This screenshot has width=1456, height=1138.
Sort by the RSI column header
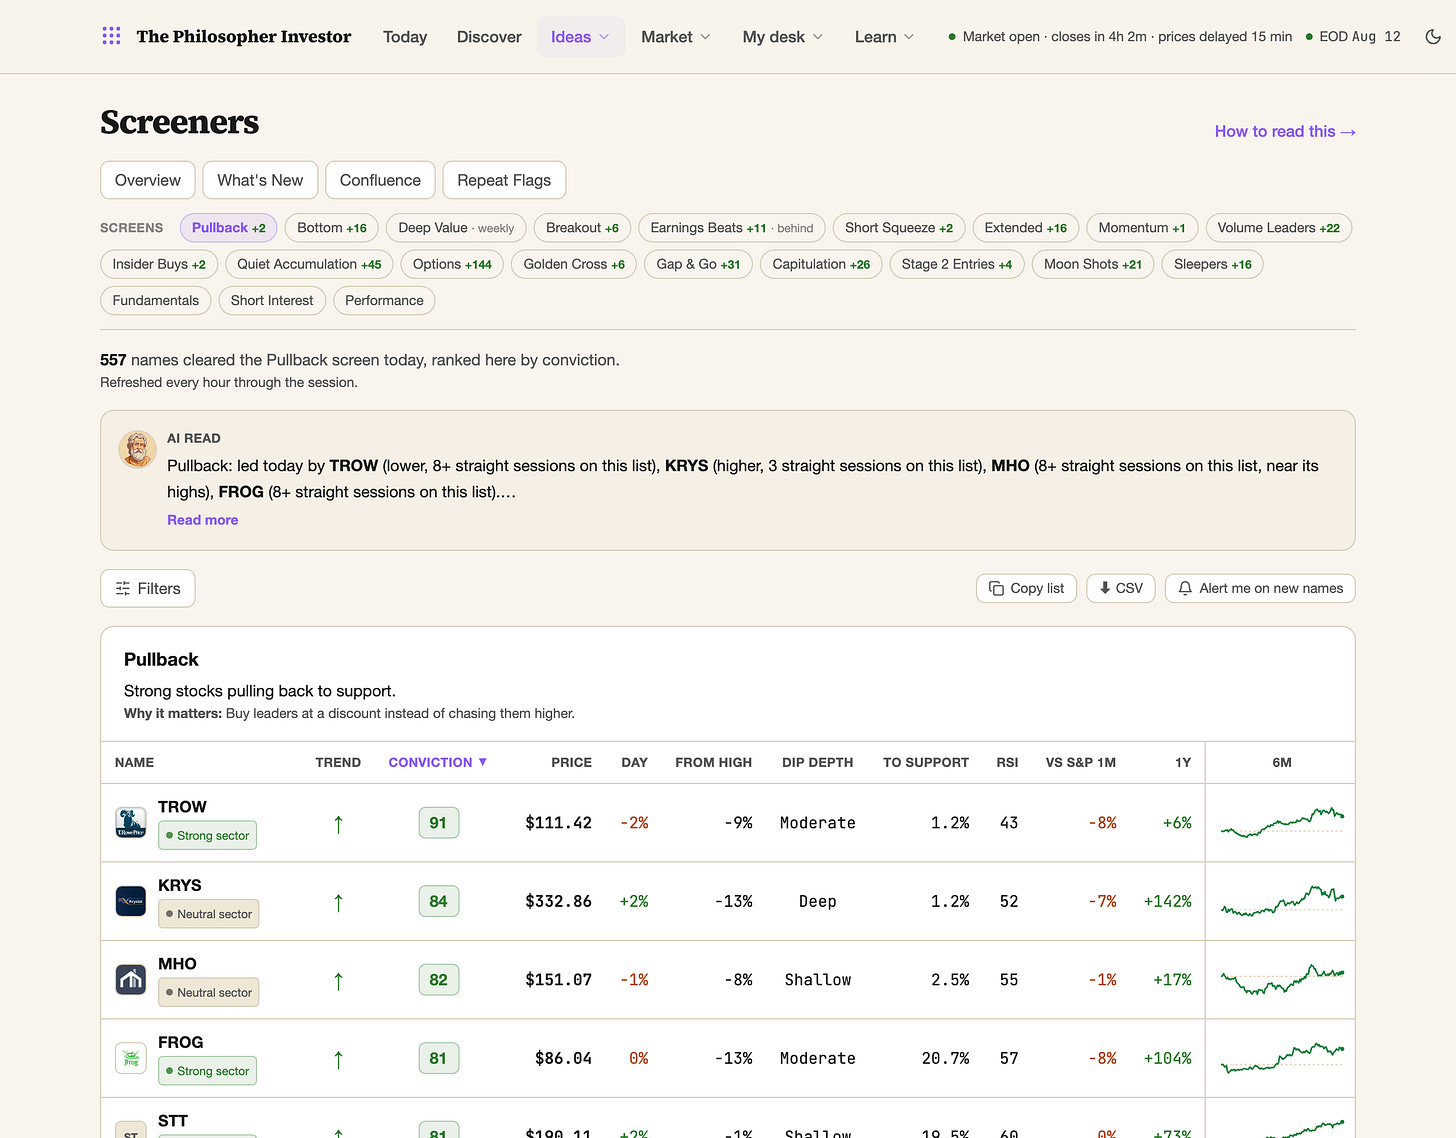point(1007,762)
